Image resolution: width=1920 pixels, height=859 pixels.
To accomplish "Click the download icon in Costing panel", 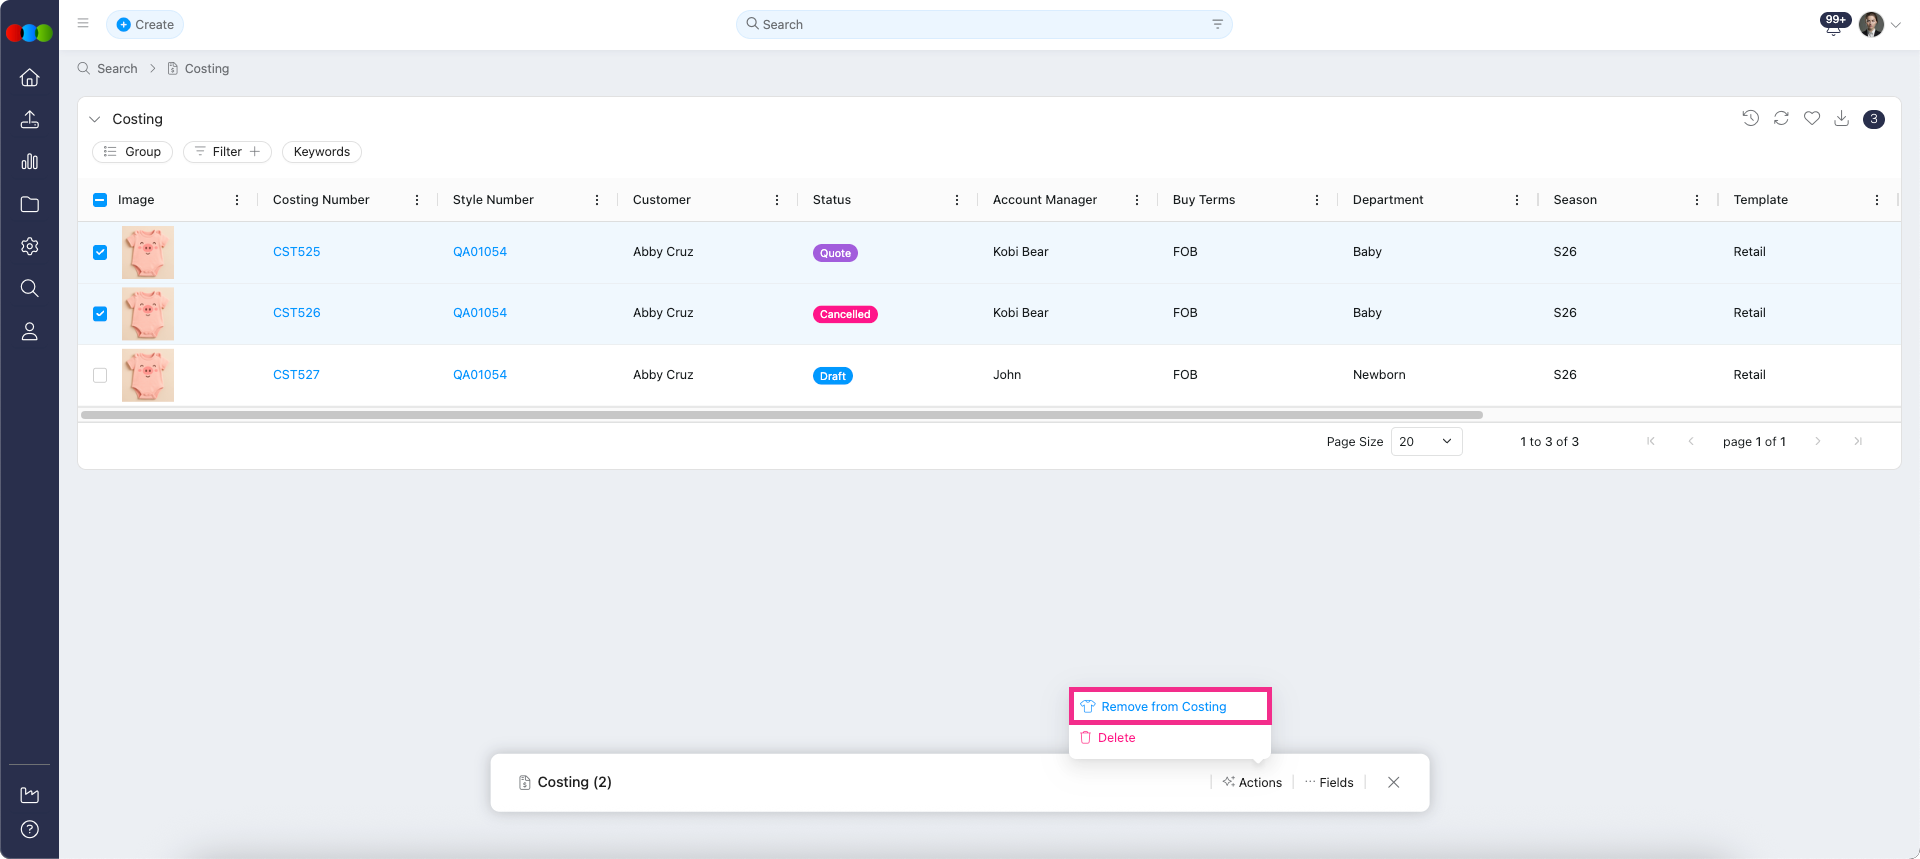I will coord(1841,118).
